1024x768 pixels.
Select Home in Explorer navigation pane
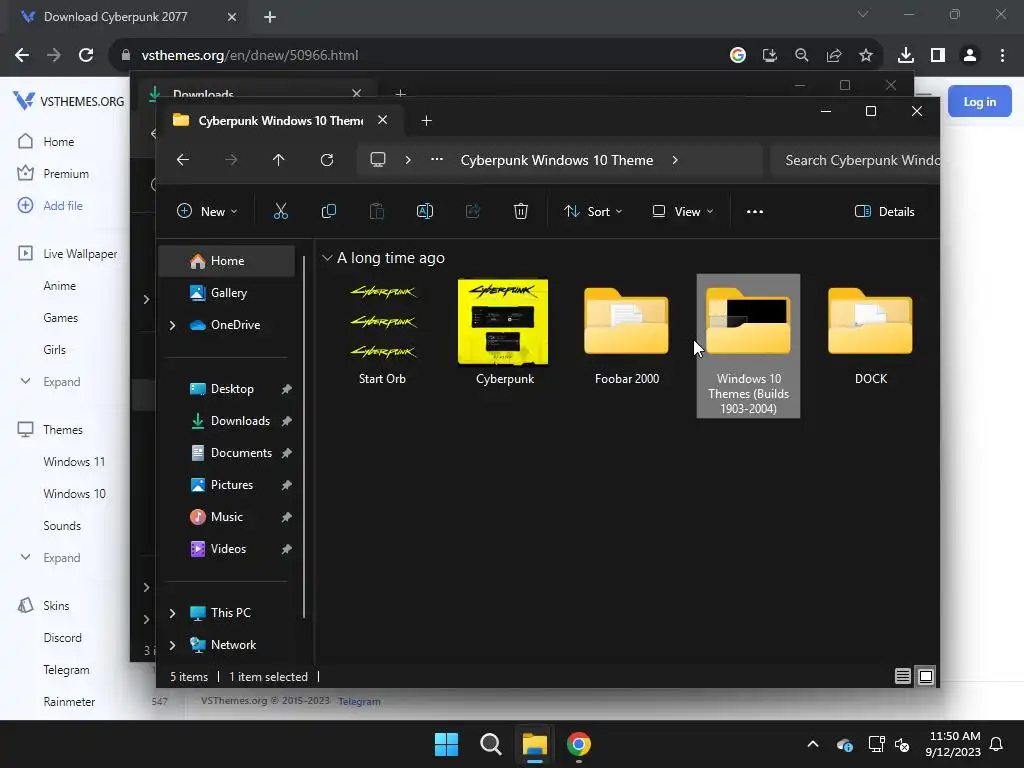coord(227,261)
